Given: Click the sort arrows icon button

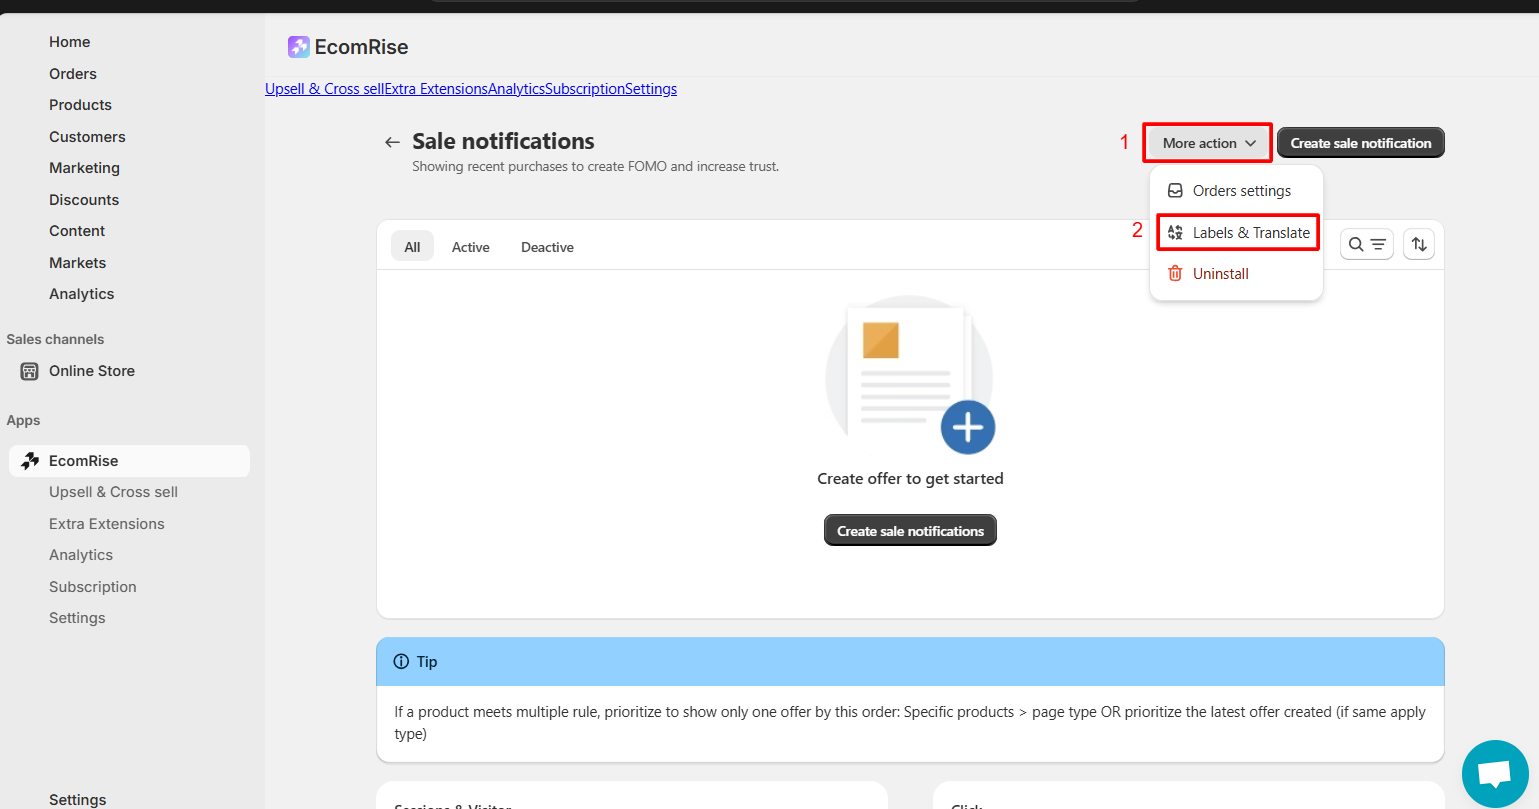Looking at the screenshot, I should pos(1418,244).
